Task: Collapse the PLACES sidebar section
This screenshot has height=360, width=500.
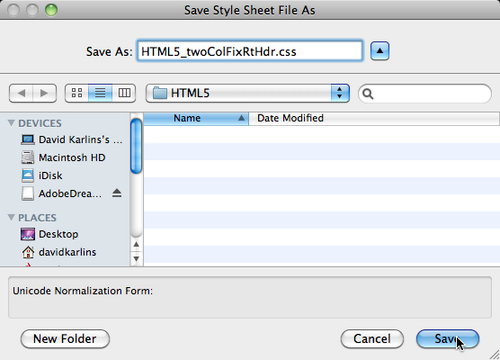Action: pyautogui.click(x=11, y=217)
